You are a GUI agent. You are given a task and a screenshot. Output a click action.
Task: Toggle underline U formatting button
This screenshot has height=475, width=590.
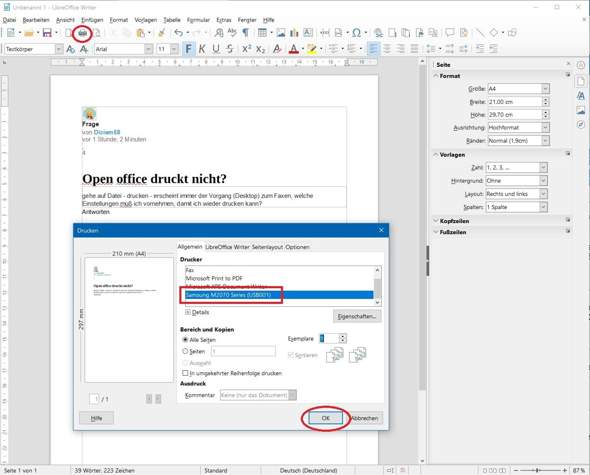(216, 49)
